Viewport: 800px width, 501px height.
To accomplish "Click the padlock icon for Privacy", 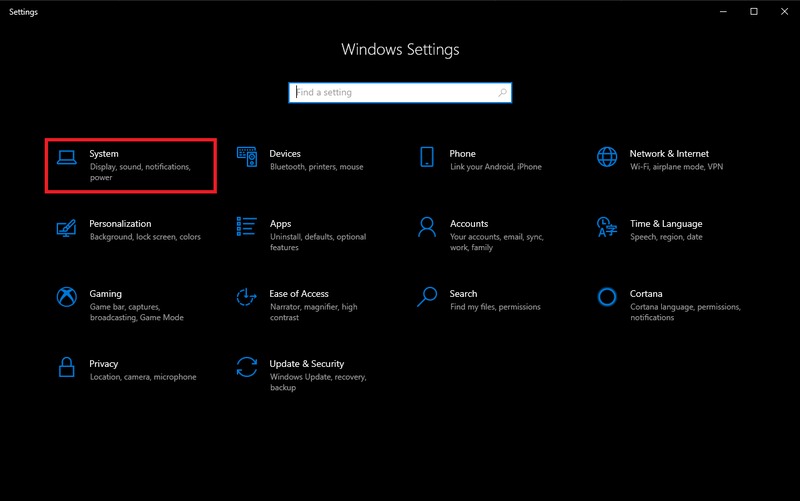I will 67,366.
